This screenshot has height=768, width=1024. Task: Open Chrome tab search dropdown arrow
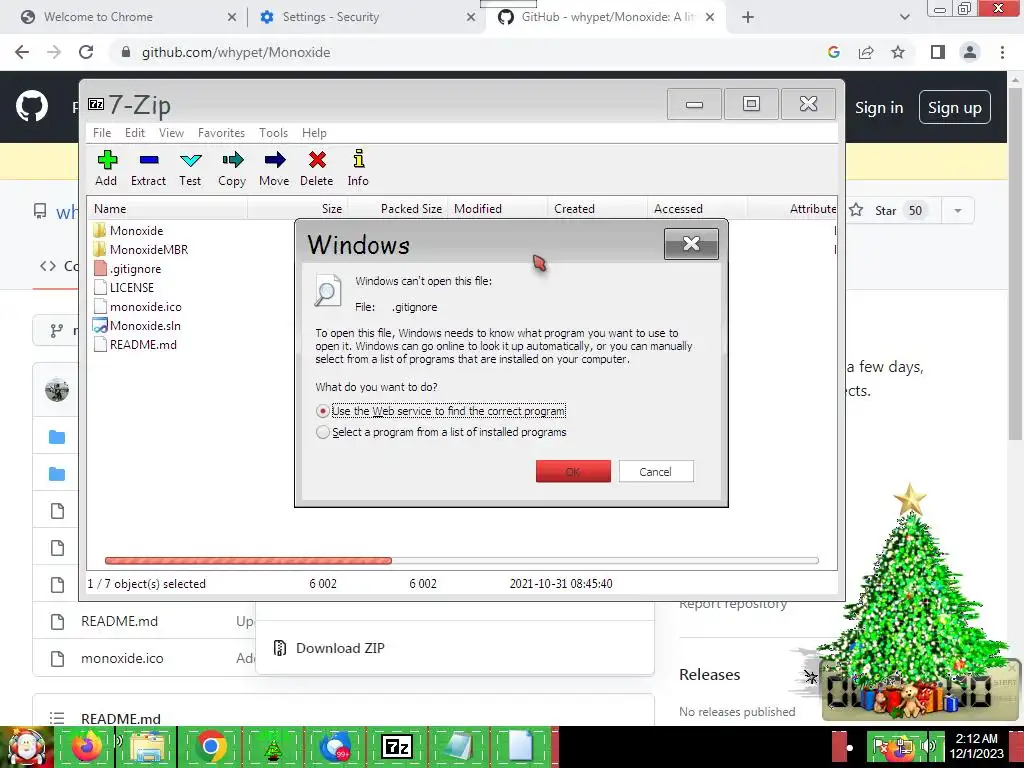[904, 18]
